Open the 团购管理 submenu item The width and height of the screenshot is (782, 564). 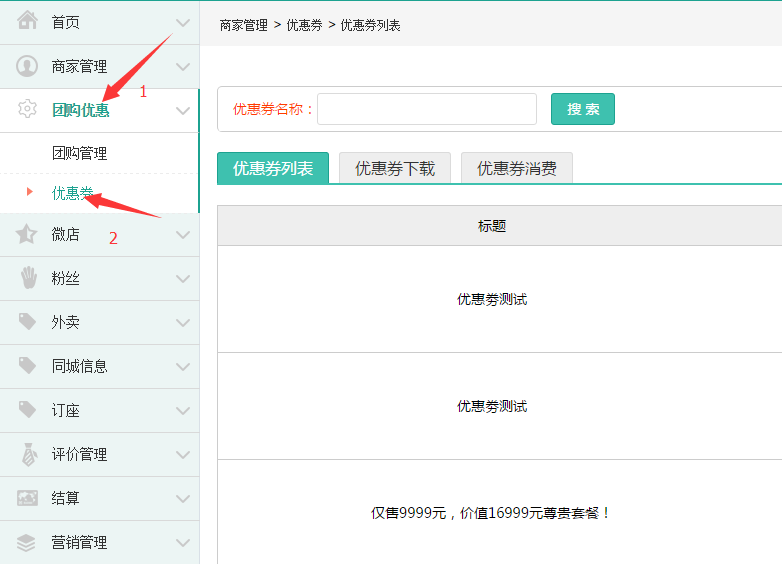(100, 153)
